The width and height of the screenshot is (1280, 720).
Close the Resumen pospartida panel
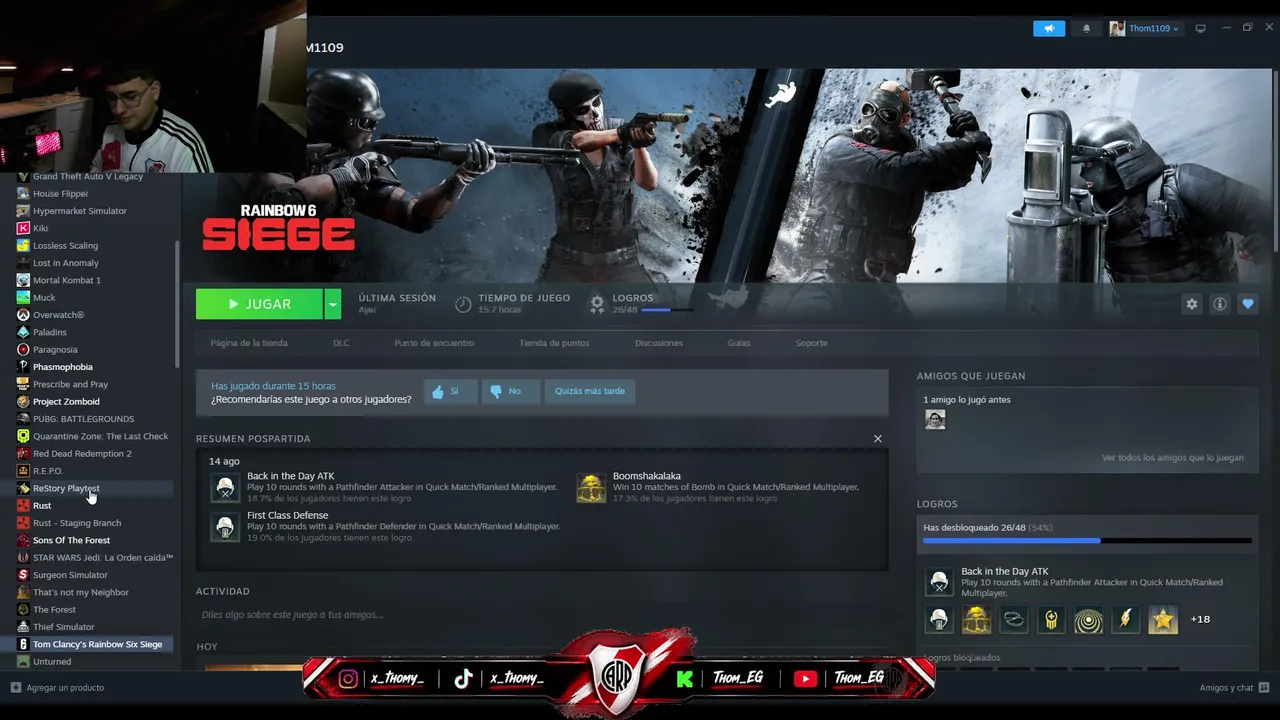[x=878, y=439]
